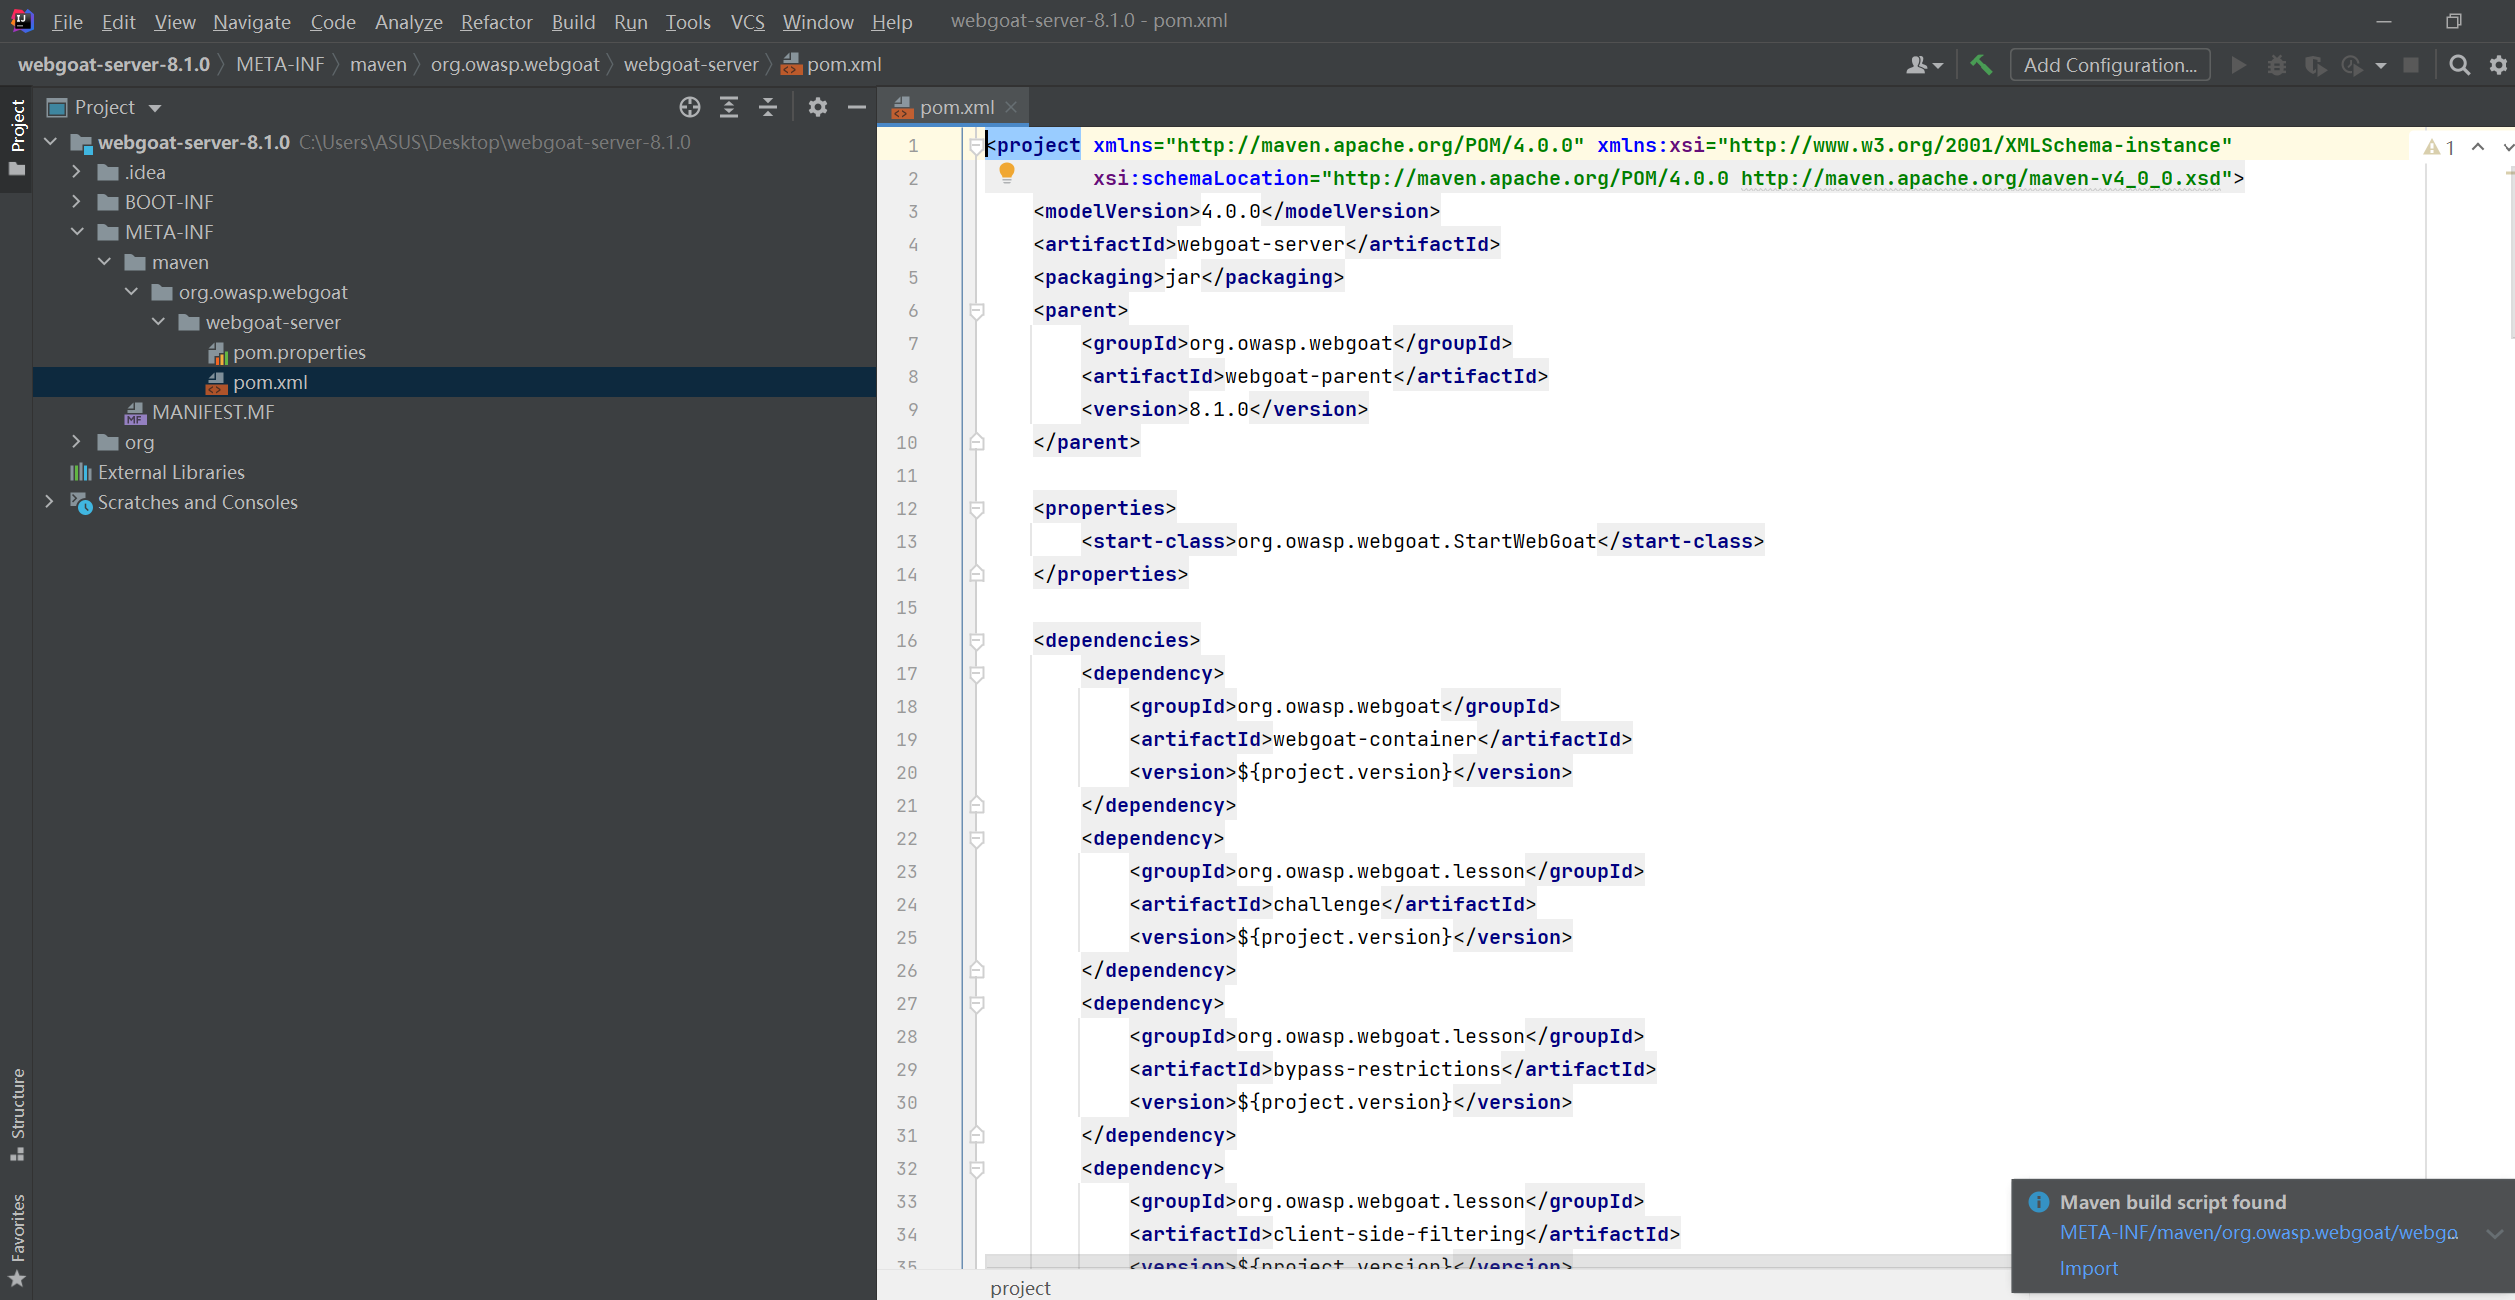This screenshot has width=2515, height=1300.
Task: Open the Search Everywhere magnifier icon
Action: tap(2459, 65)
